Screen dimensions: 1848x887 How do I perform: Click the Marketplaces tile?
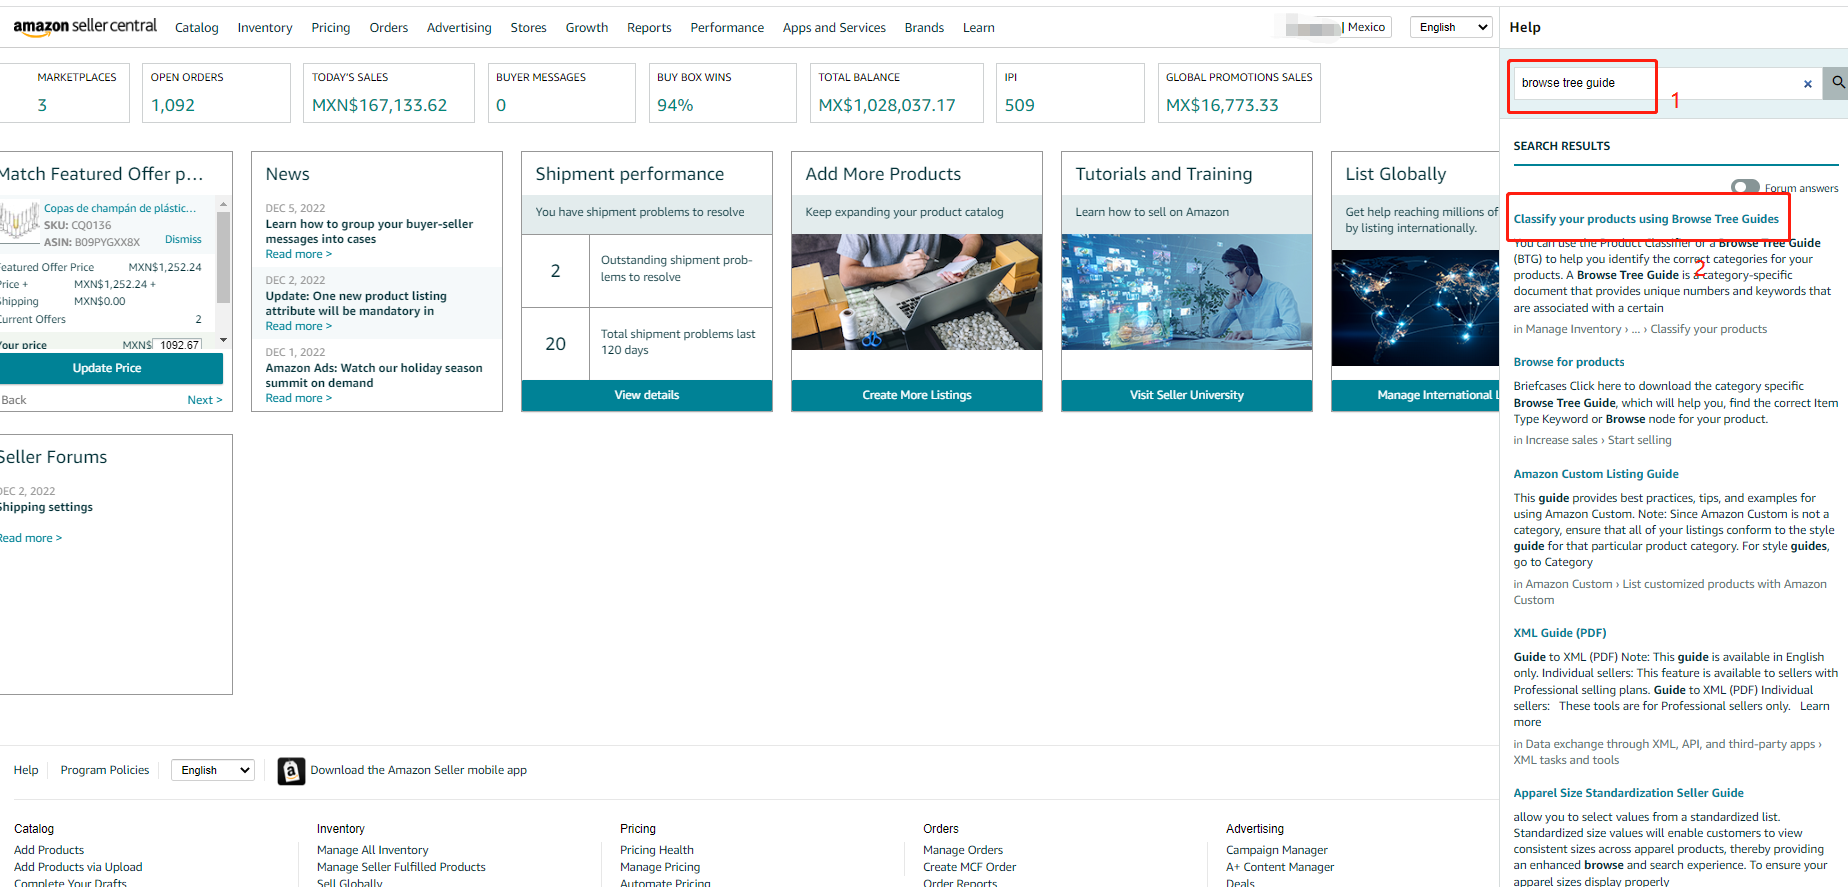click(x=65, y=93)
